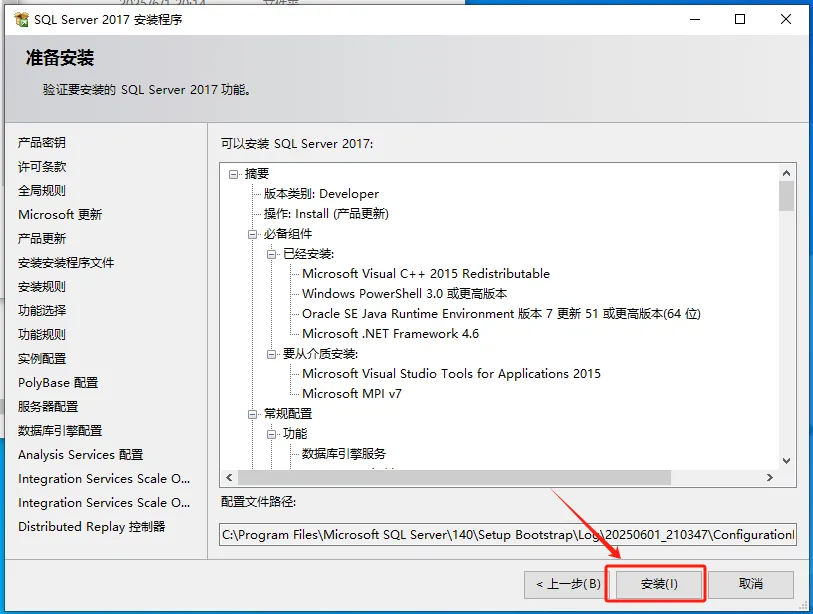Collapse the 已经安装 tree node

[x=272, y=254]
